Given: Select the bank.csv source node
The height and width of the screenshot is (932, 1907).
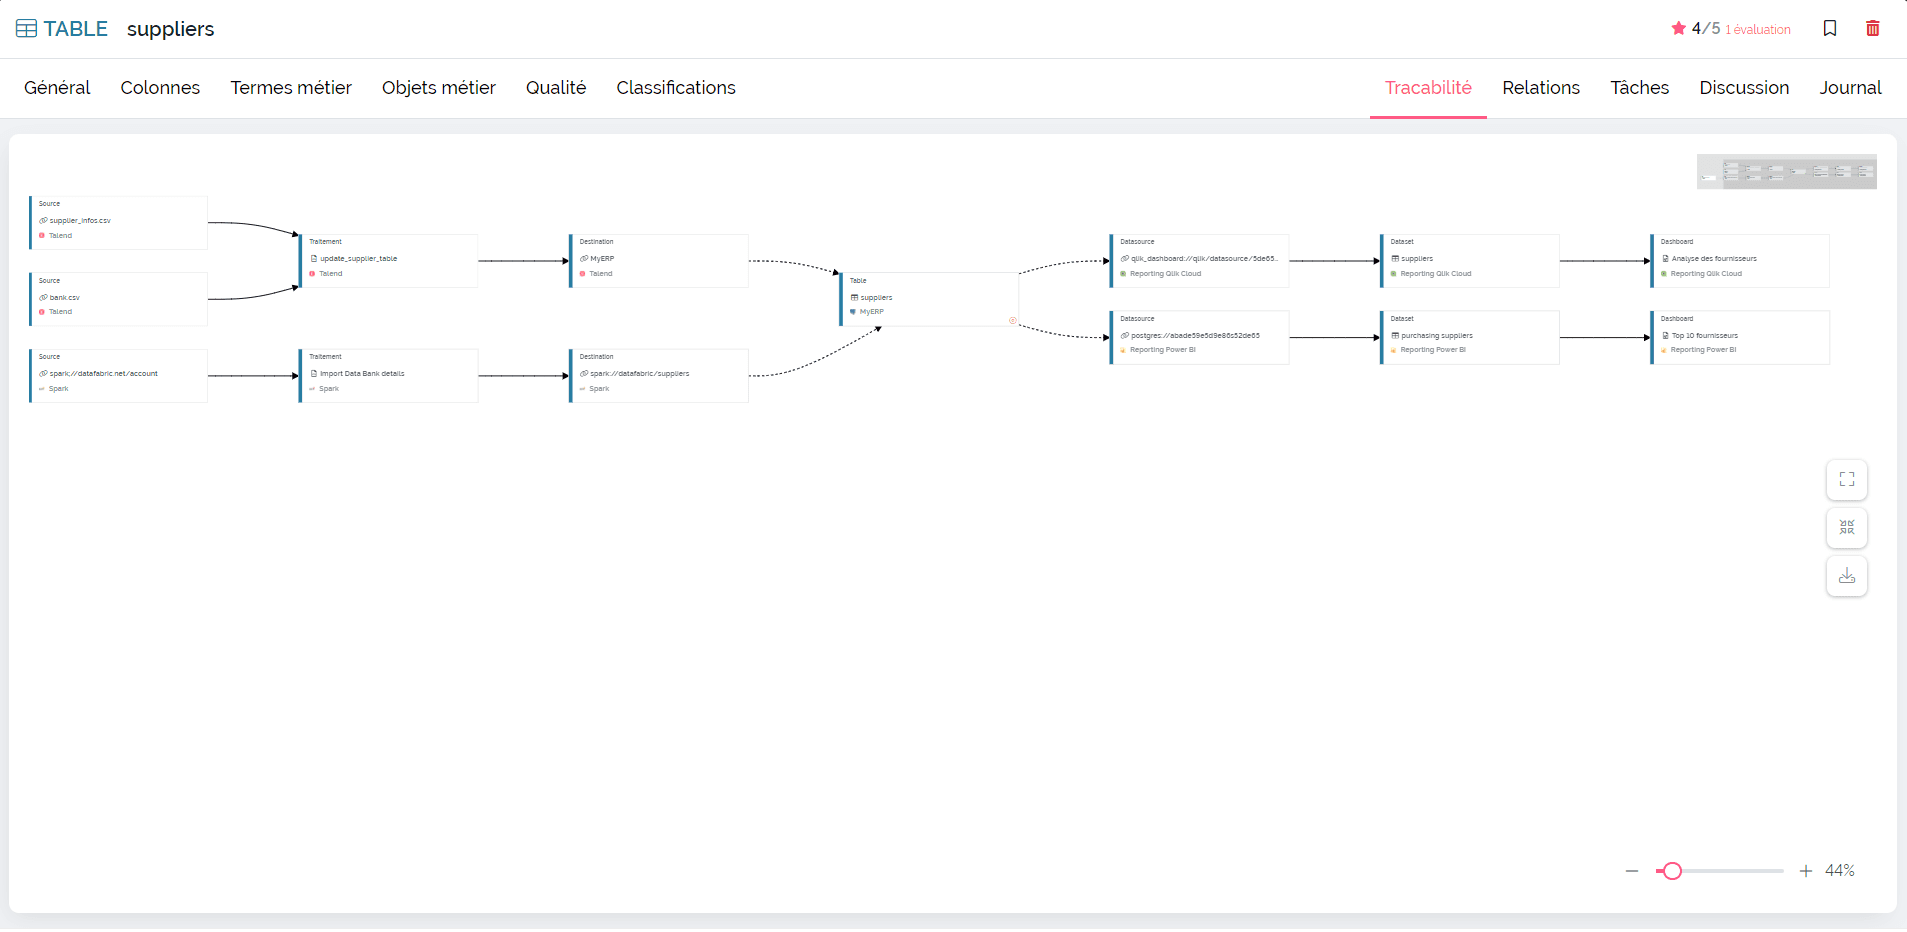Looking at the screenshot, I should [x=118, y=299].
